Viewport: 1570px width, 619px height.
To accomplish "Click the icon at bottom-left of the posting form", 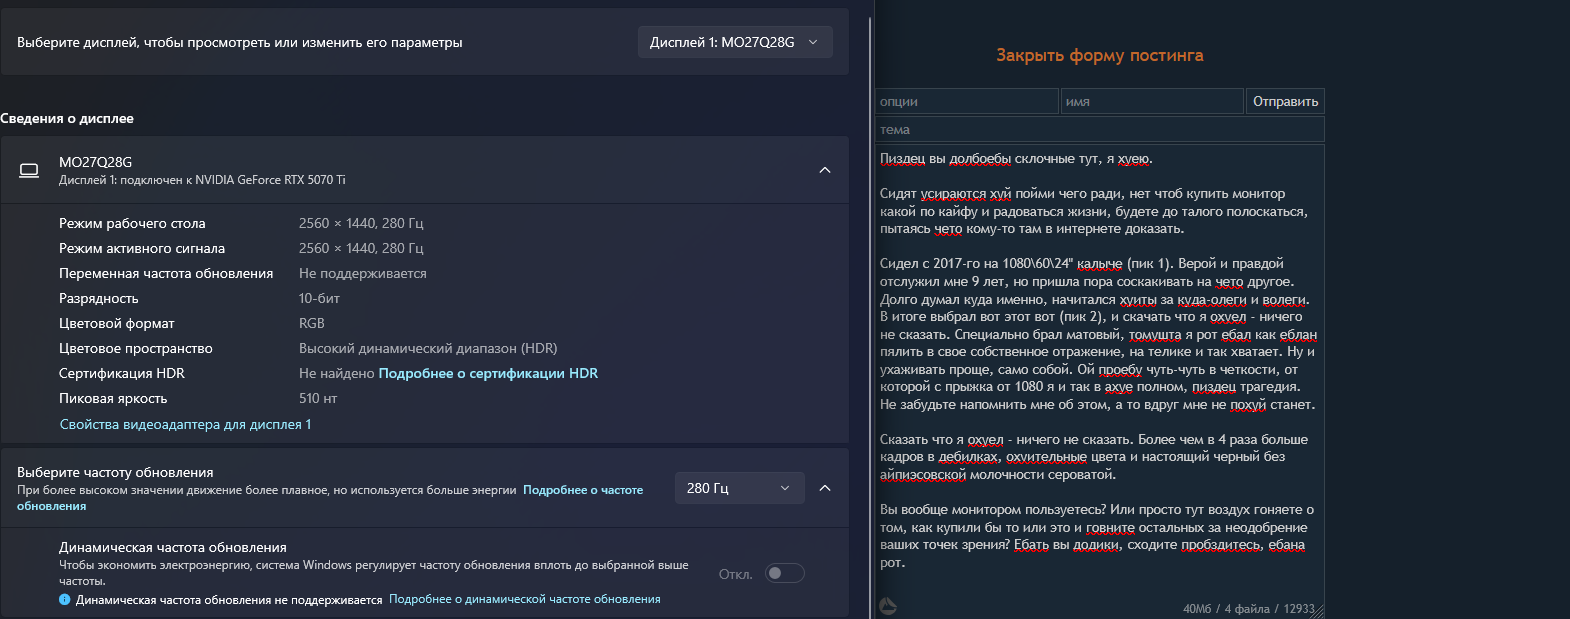I will tap(887, 606).
